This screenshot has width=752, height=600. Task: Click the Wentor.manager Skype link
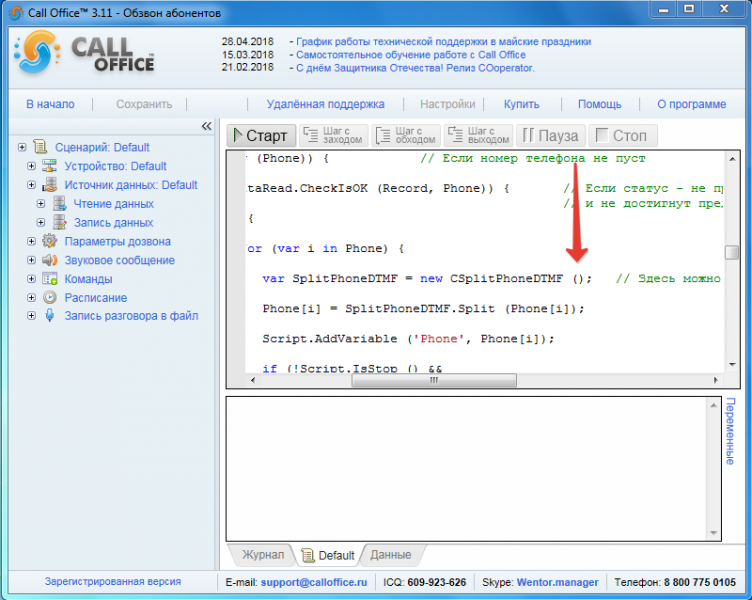point(557,582)
